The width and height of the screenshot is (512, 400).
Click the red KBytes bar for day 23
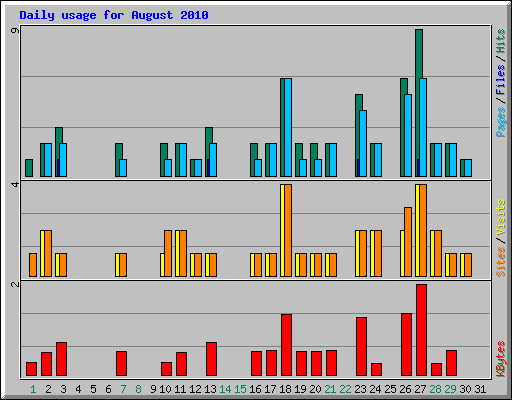(361, 347)
